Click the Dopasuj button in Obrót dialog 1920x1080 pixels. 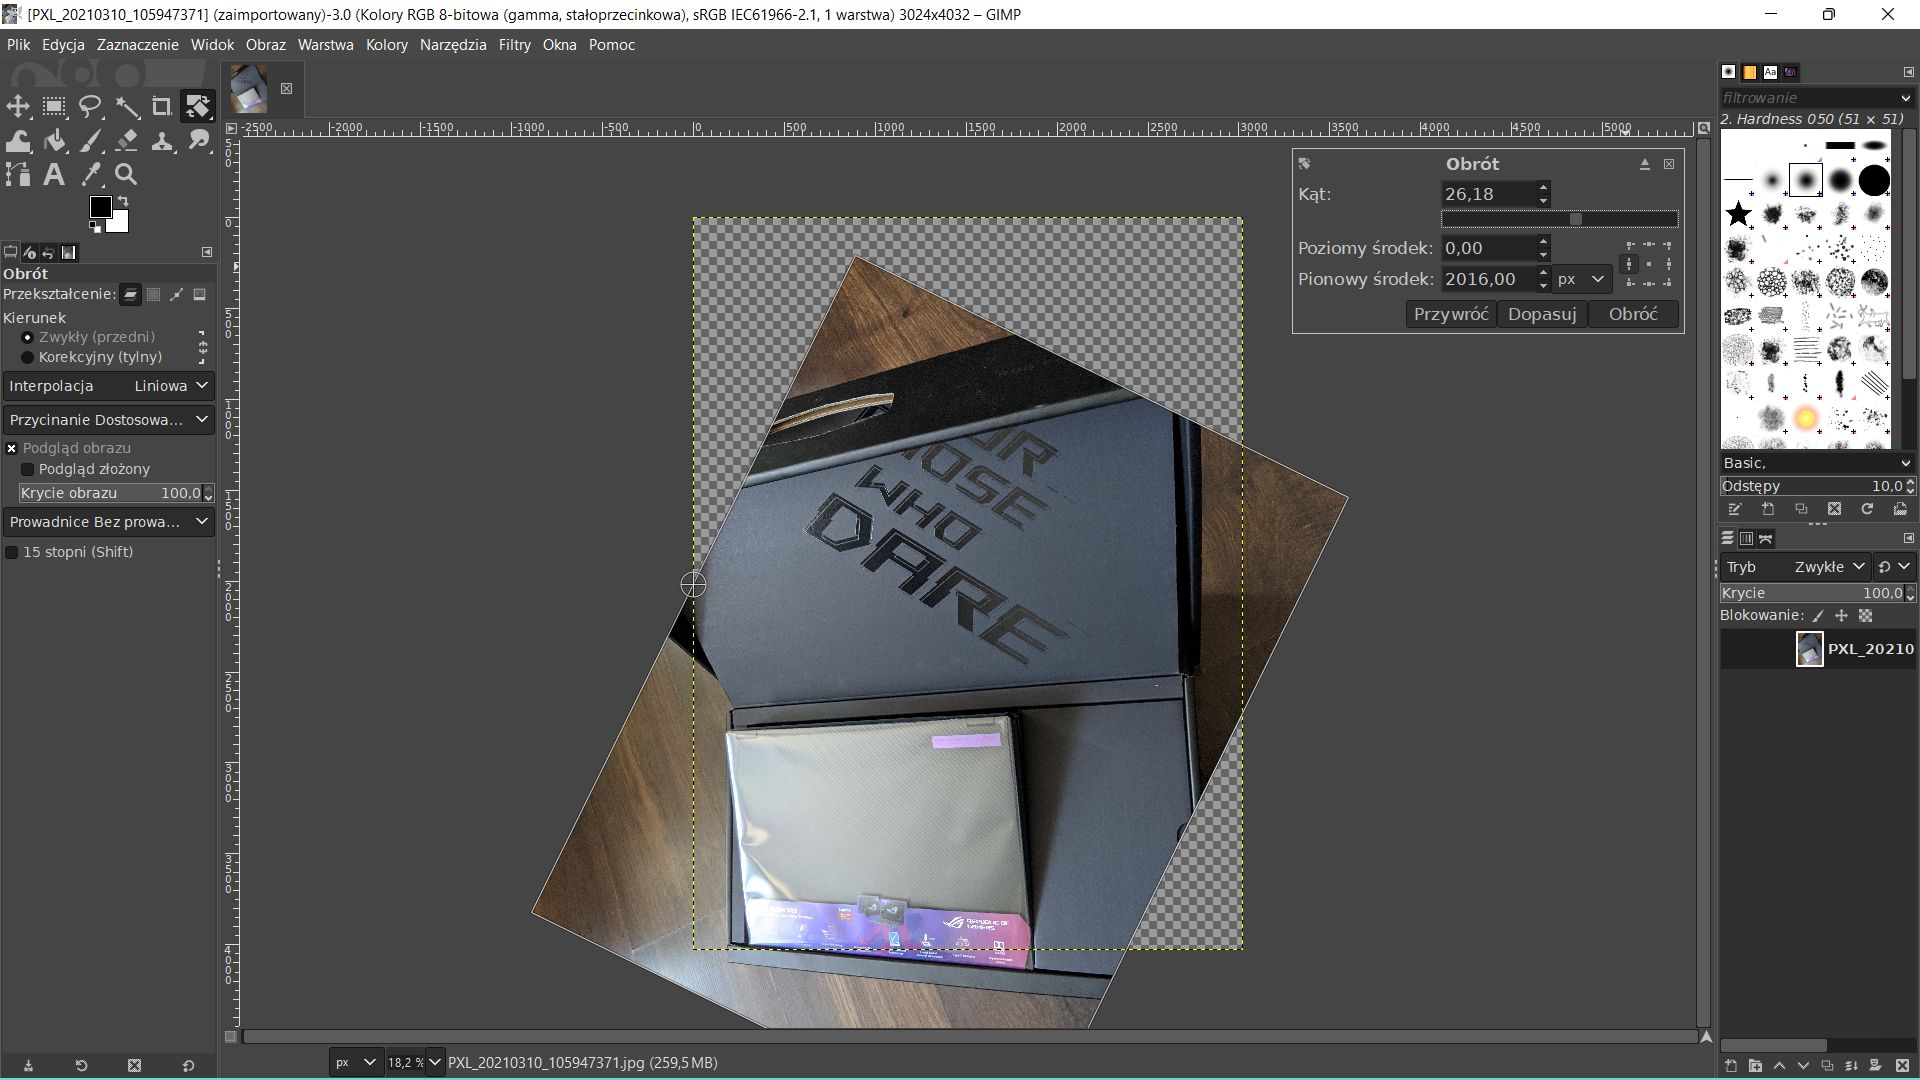[1542, 314]
